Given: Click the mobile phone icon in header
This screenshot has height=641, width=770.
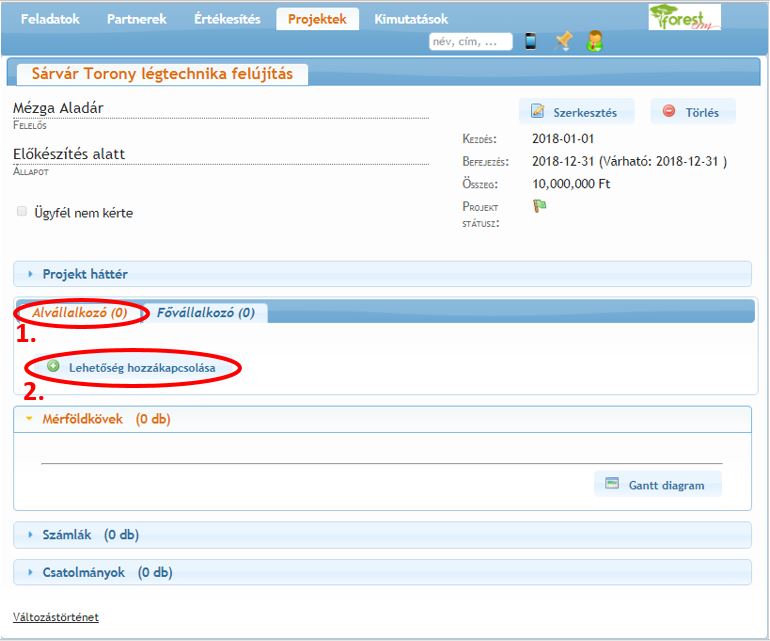Looking at the screenshot, I should [530, 41].
